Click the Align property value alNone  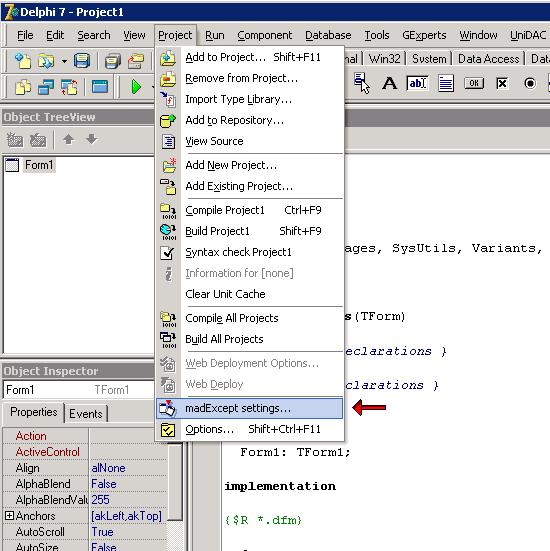pyautogui.click(x=128, y=468)
